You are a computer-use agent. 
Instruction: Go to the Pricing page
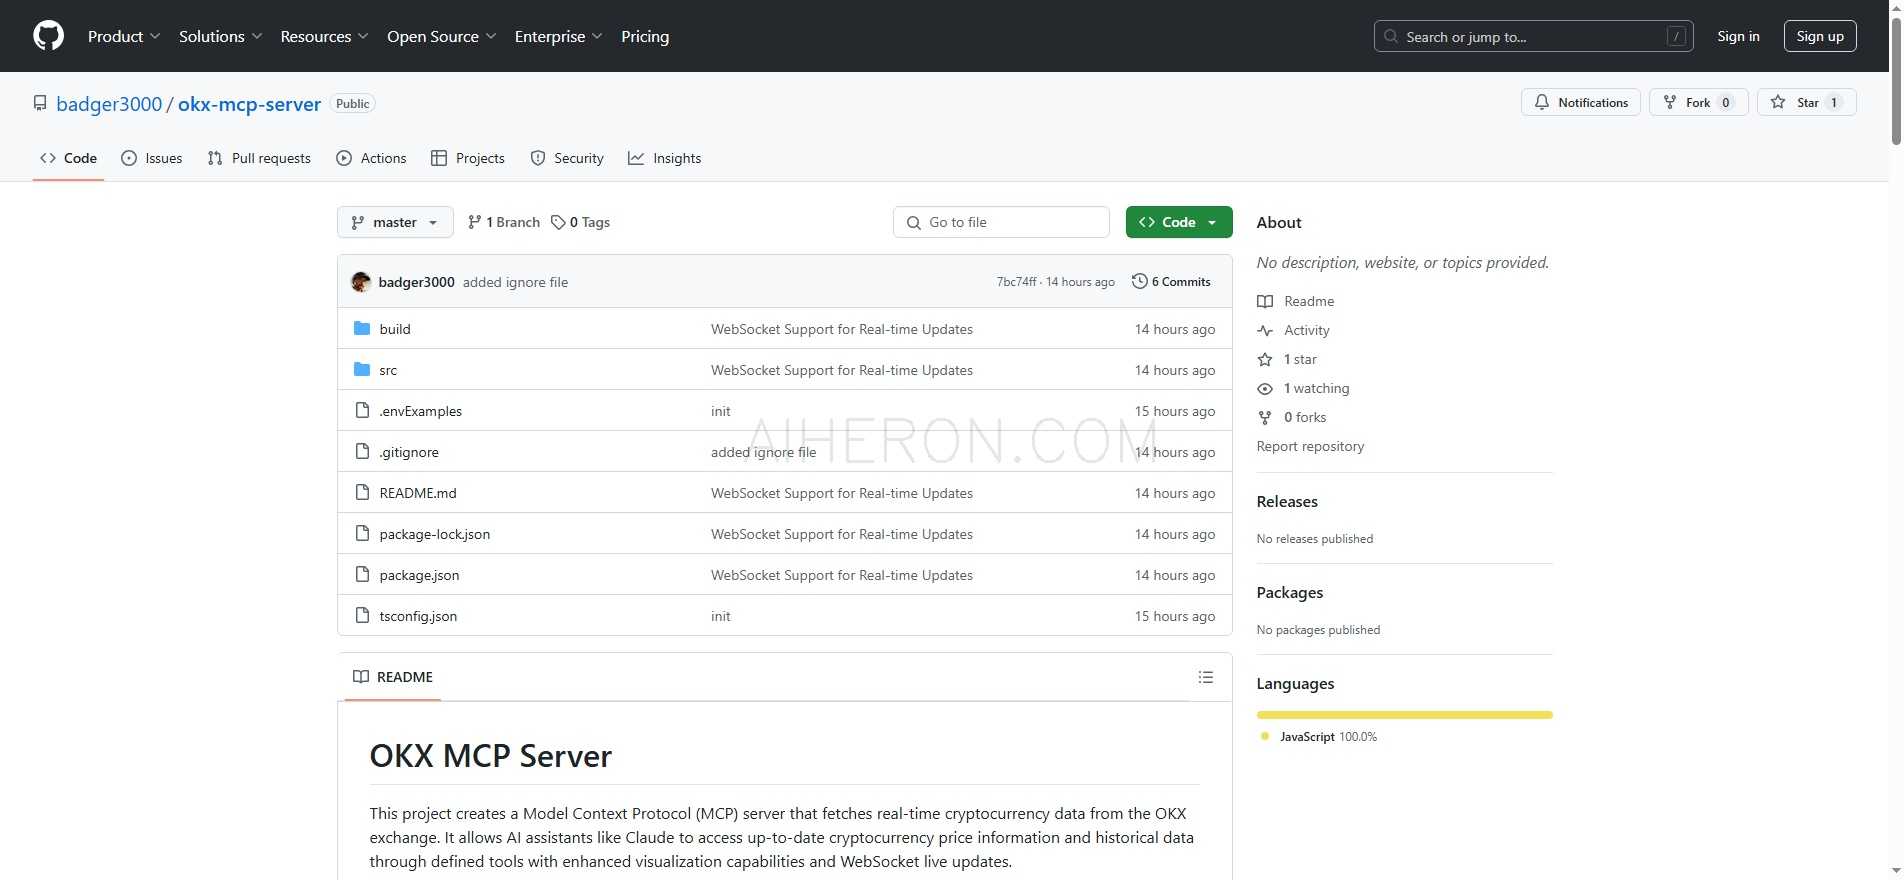tap(645, 36)
